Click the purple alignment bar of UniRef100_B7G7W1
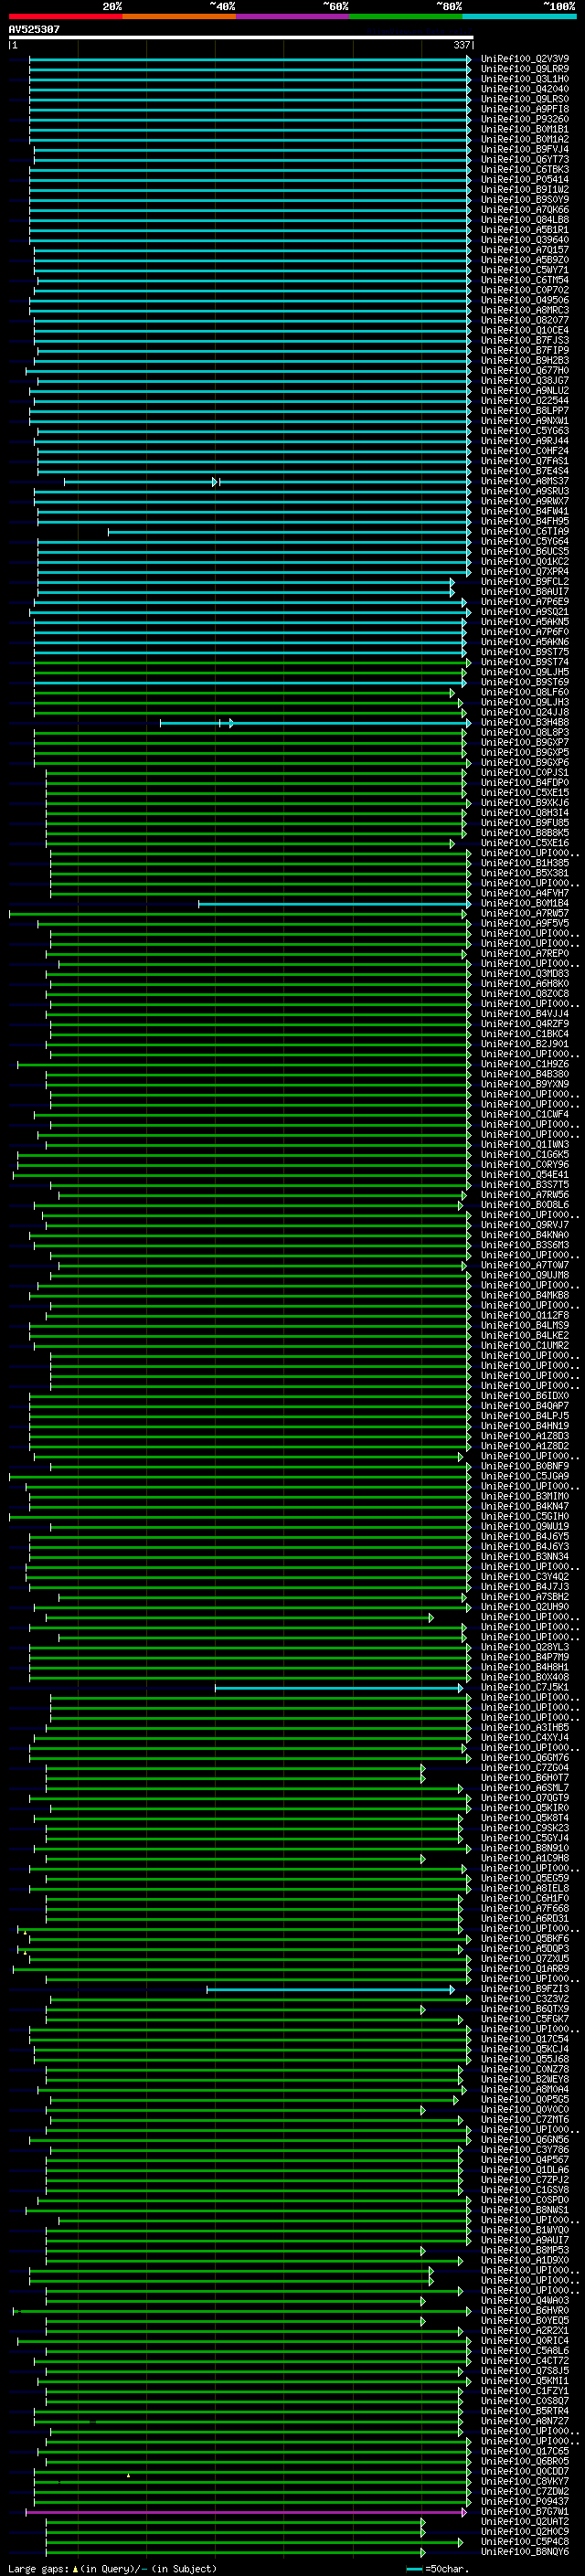The width and height of the screenshot is (585, 2576). tap(245, 2513)
